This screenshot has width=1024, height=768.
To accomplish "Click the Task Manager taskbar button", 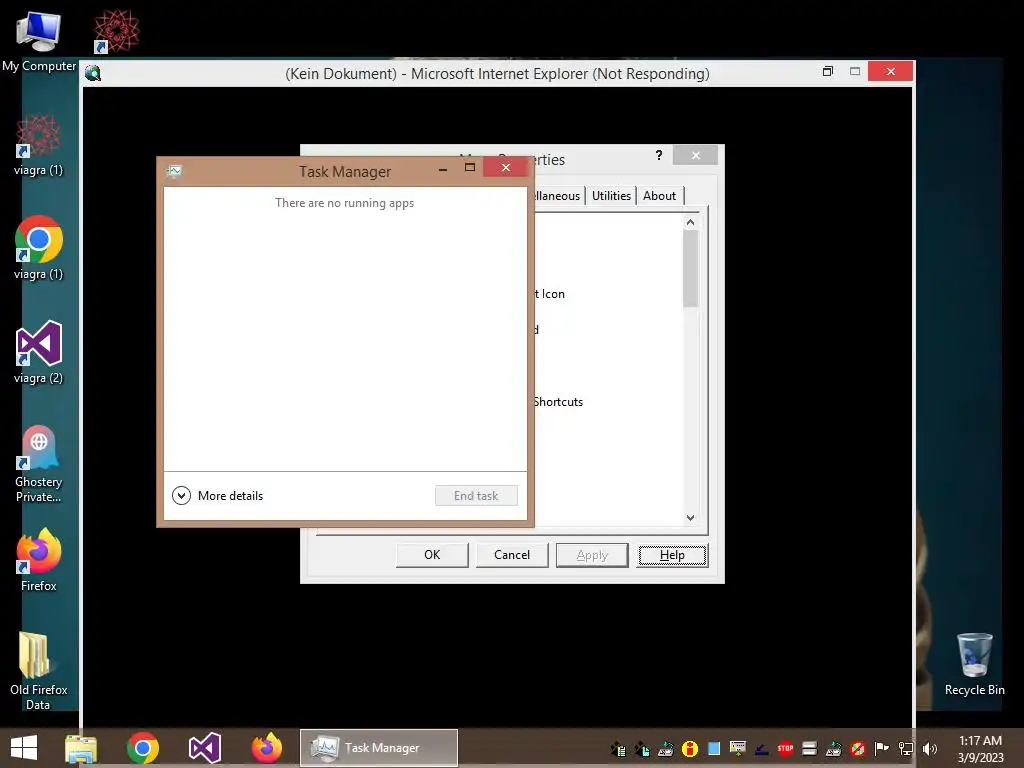I will (x=379, y=748).
